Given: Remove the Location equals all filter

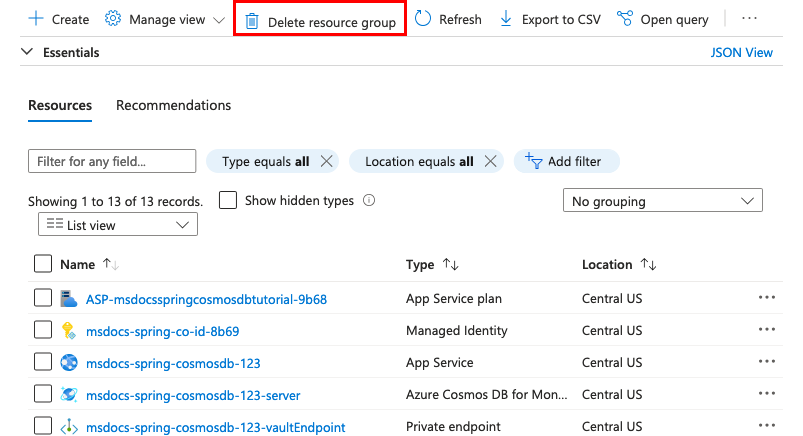Looking at the screenshot, I should tap(490, 161).
